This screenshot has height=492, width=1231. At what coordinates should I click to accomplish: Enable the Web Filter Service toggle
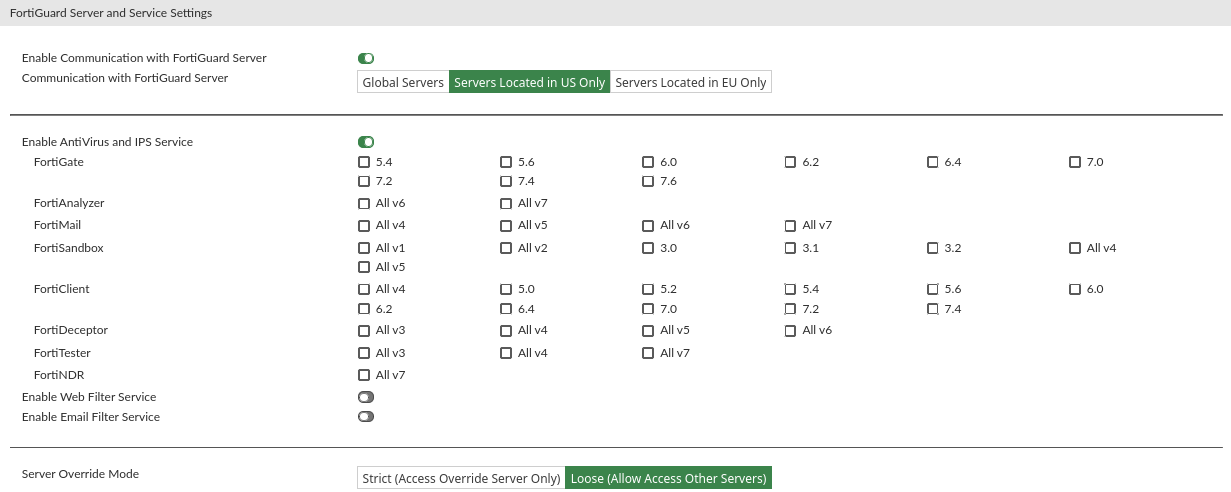366,397
